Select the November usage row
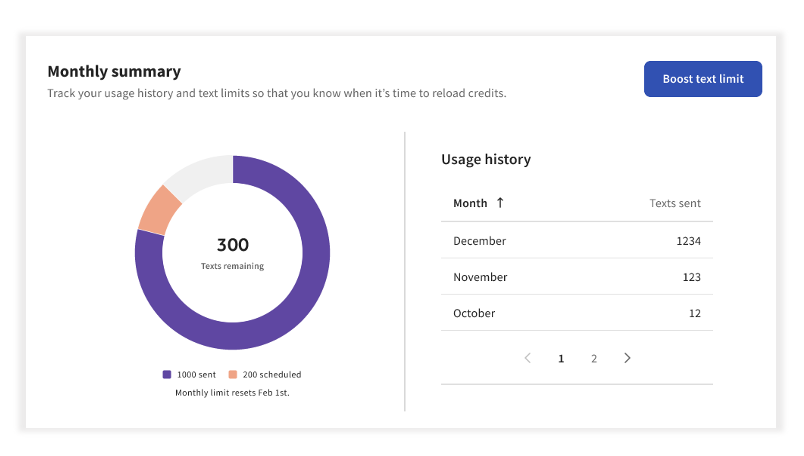Screen dimensions: 804x456 576,277
